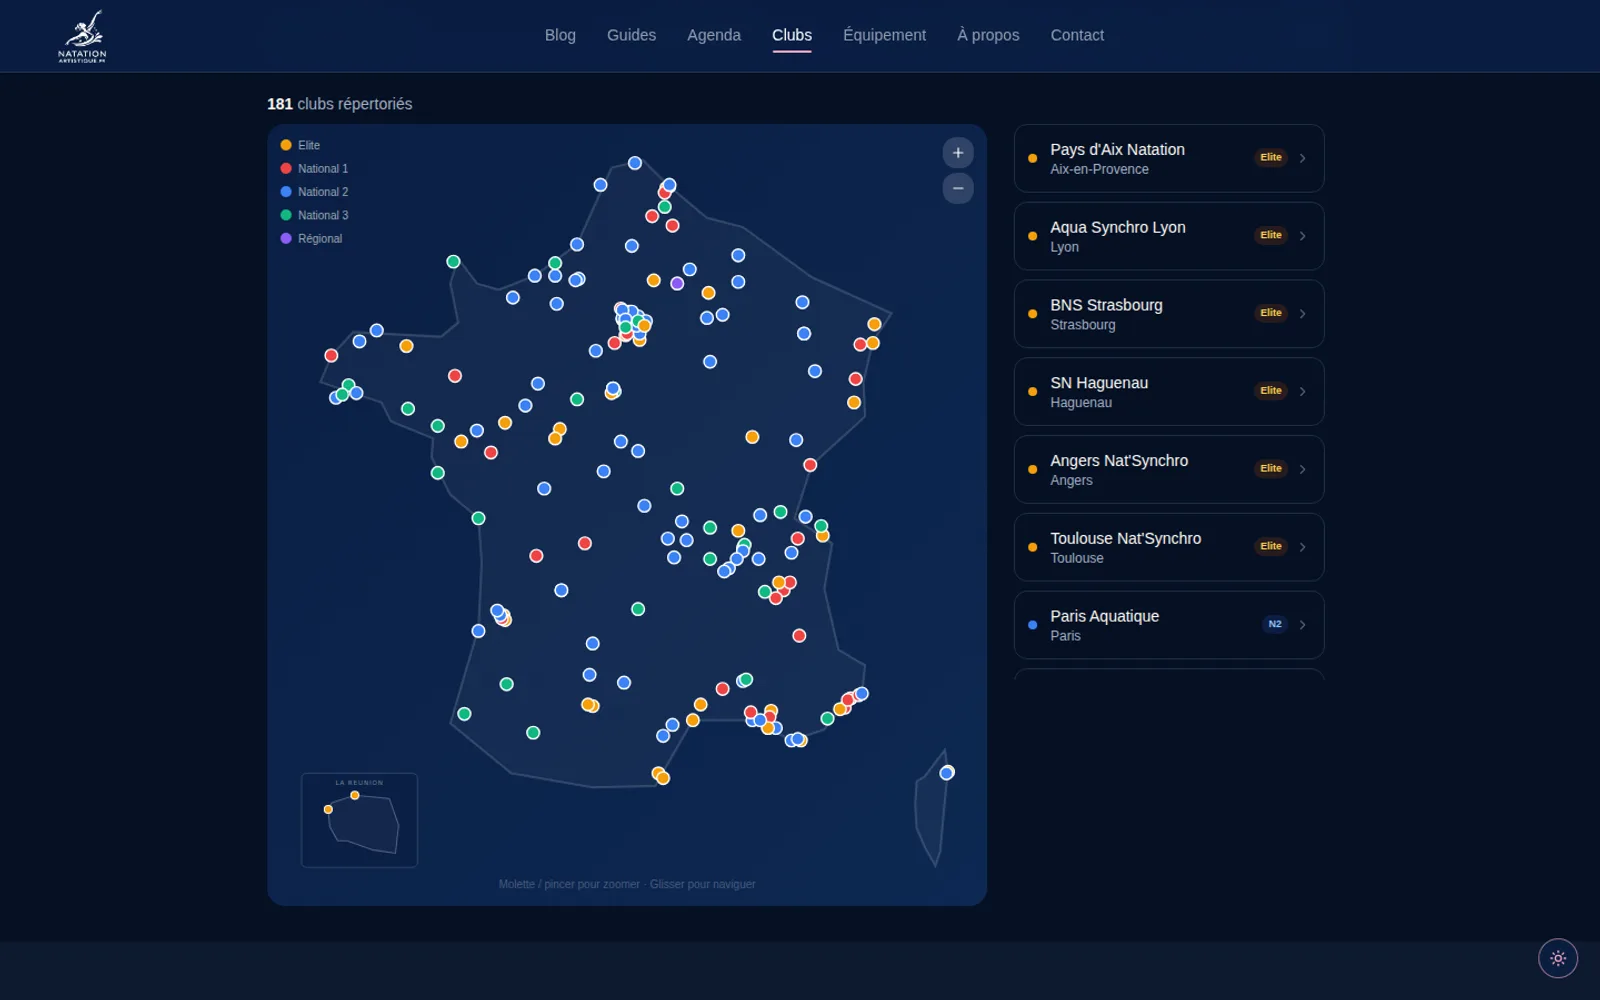Click the Elite legend entry
The width and height of the screenshot is (1600, 1000).
click(x=300, y=145)
